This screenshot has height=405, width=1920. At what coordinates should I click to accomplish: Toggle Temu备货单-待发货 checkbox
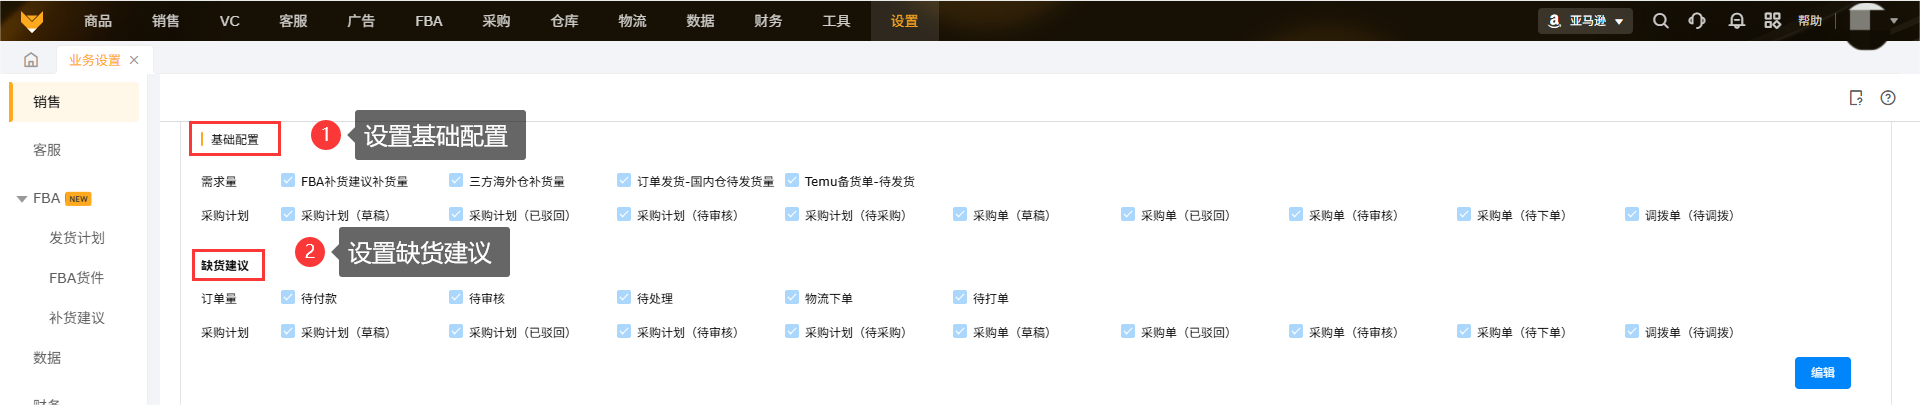(792, 181)
